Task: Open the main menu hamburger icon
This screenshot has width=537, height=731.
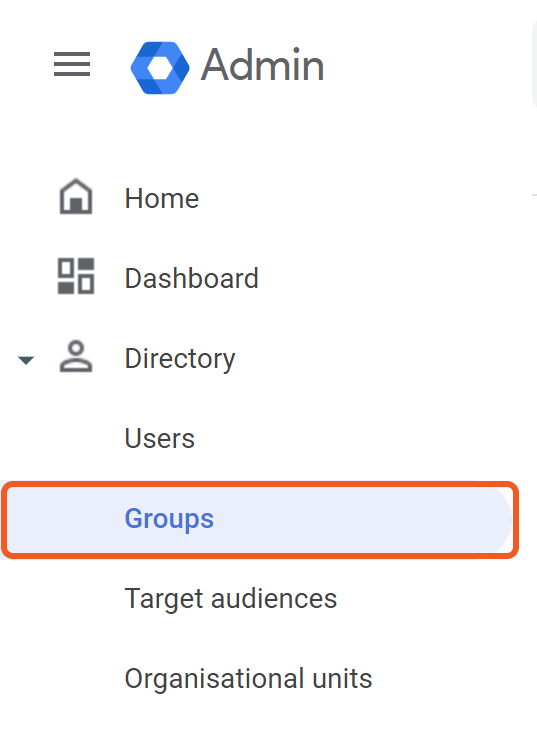Action: click(72, 64)
